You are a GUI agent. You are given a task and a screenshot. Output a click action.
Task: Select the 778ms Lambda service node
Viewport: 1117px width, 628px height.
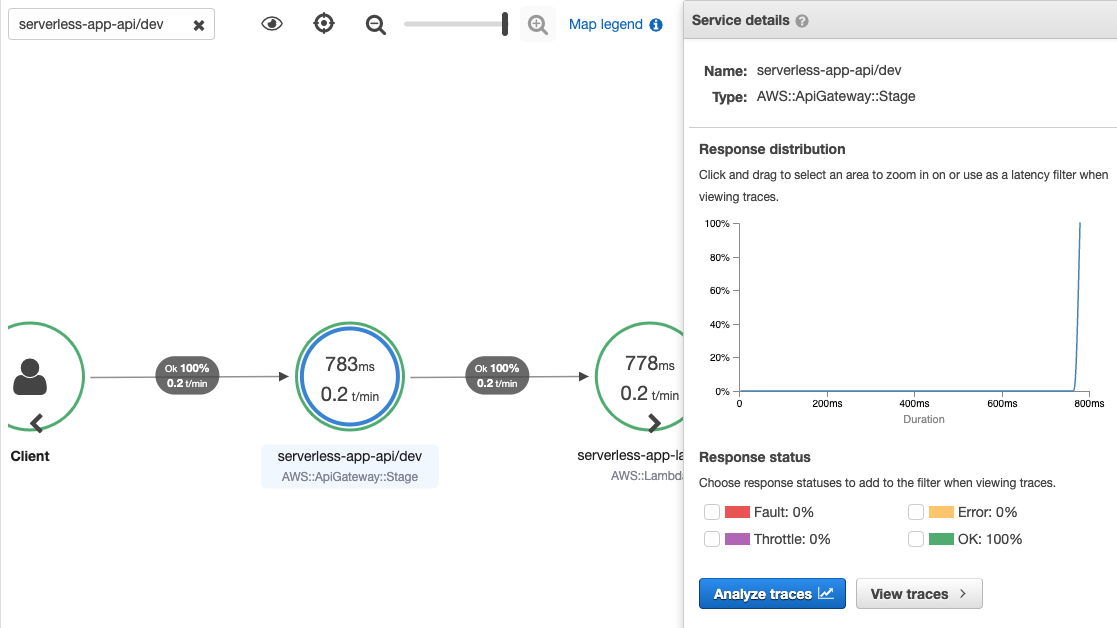point(639,377)
